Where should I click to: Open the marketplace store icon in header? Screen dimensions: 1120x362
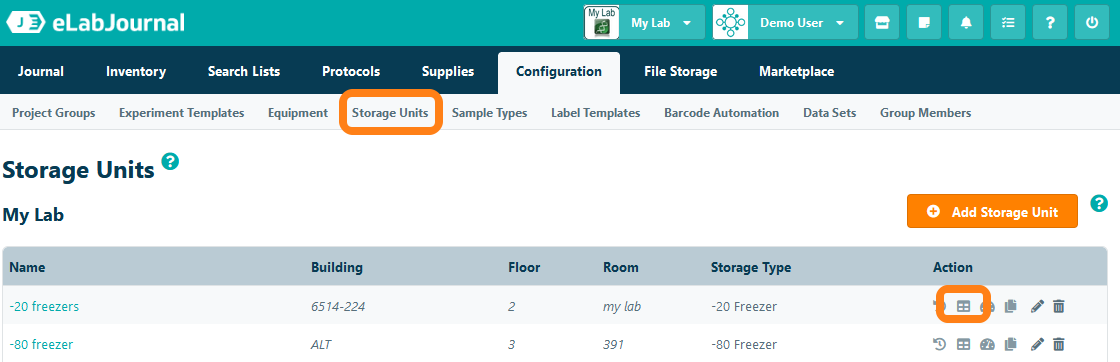[x=882, y=23]
